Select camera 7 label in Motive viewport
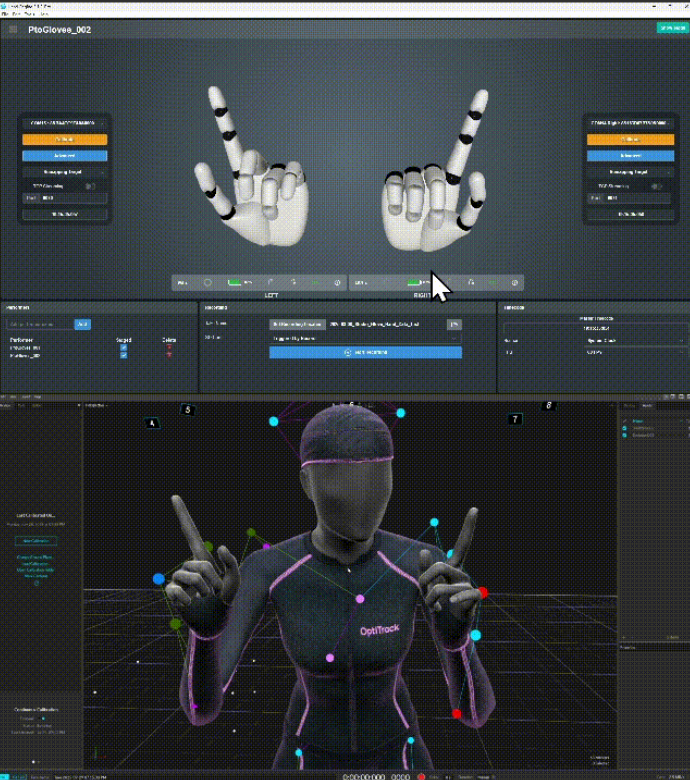This screenshot has height=780, width=690. click(x=515, y=419)
